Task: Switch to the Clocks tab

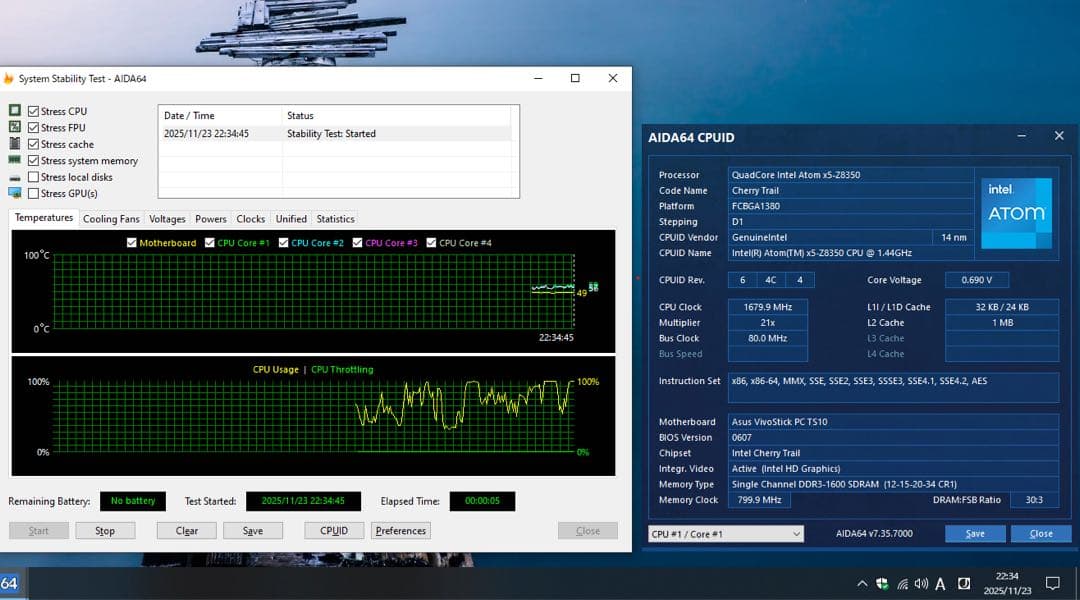Action: tap(251, 219)
